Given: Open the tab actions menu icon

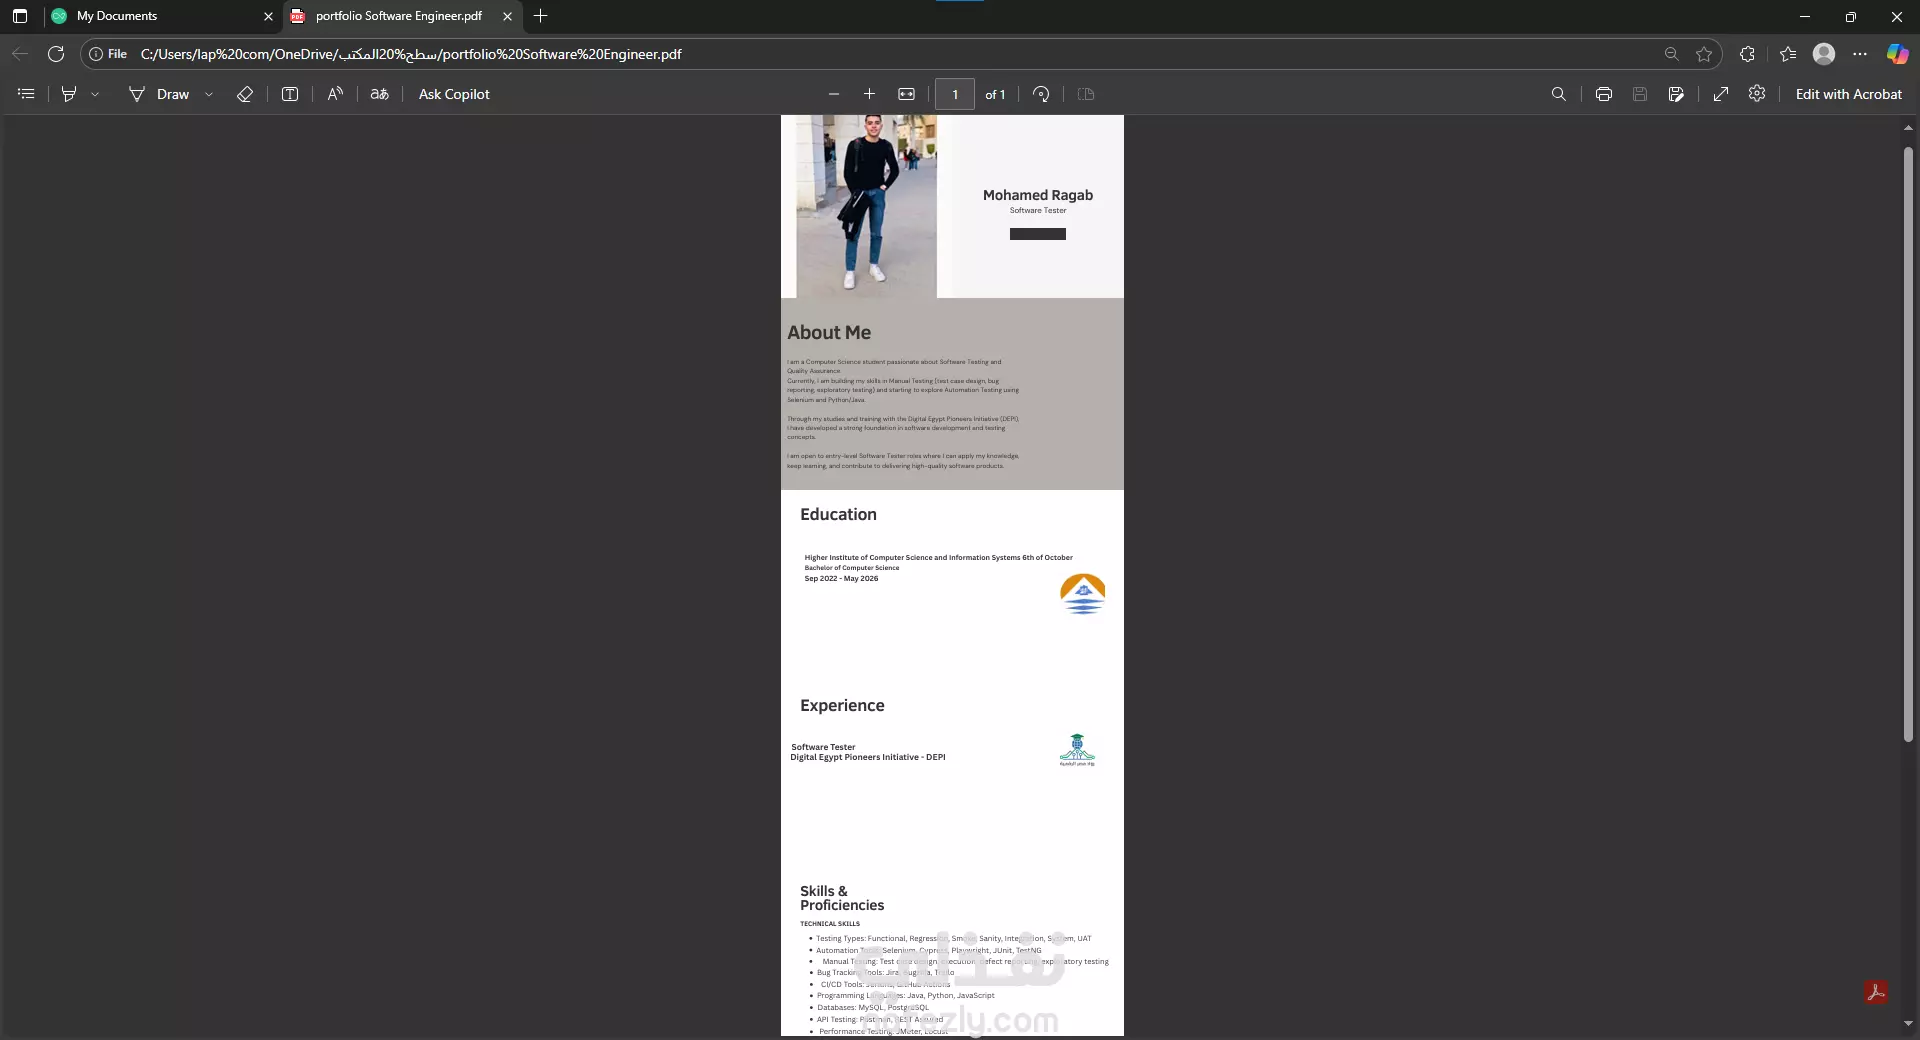Looking at the screenshot, I should [20, 16].
